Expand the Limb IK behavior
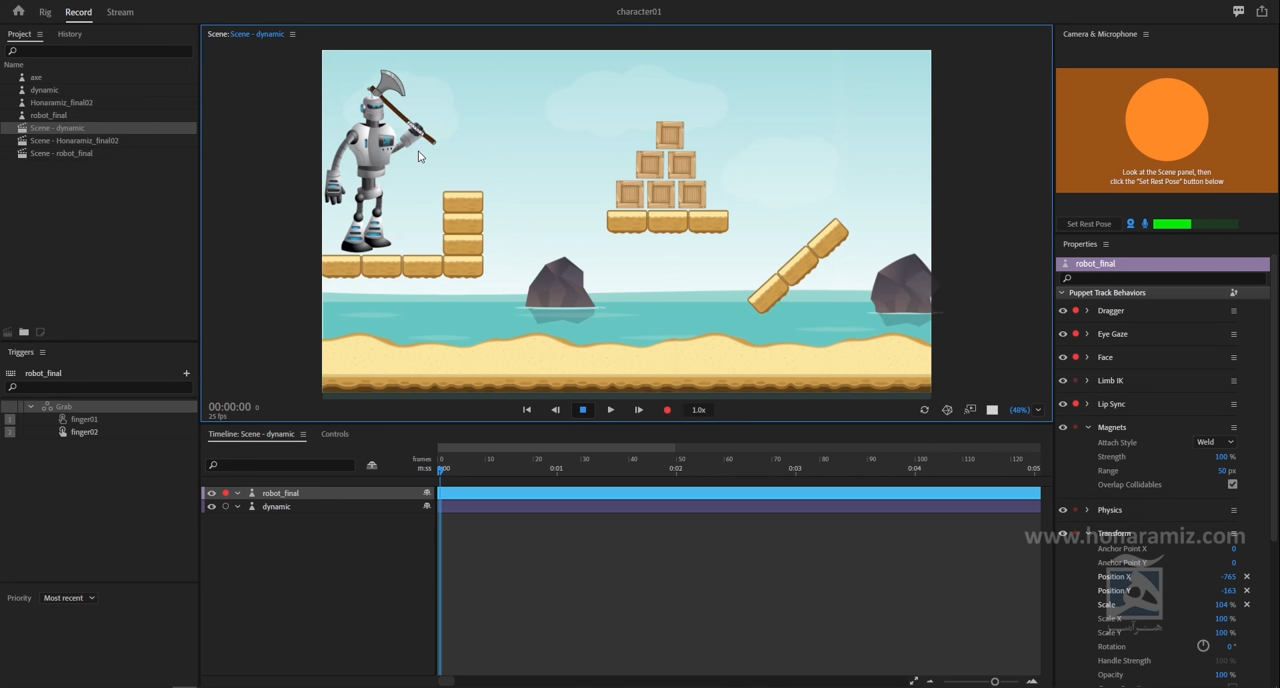 coord(1087,381)
